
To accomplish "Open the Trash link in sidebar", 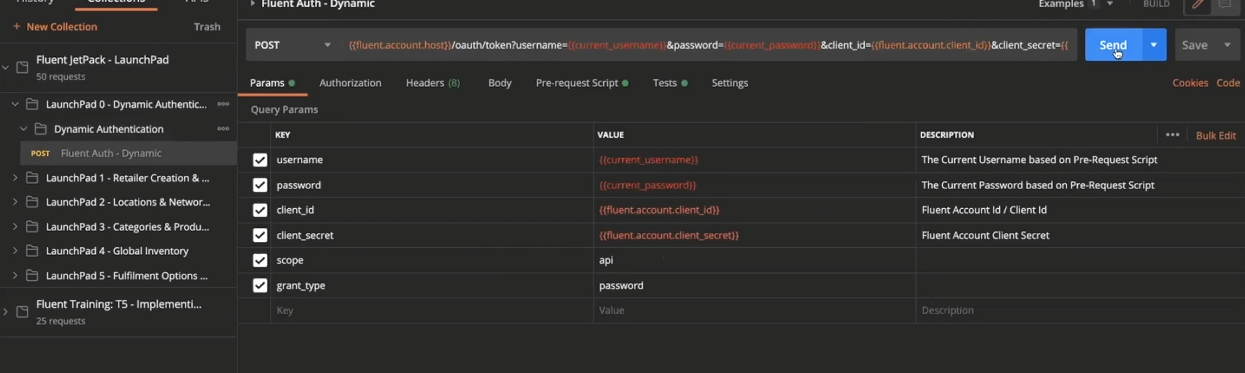I will click(207, 27).
